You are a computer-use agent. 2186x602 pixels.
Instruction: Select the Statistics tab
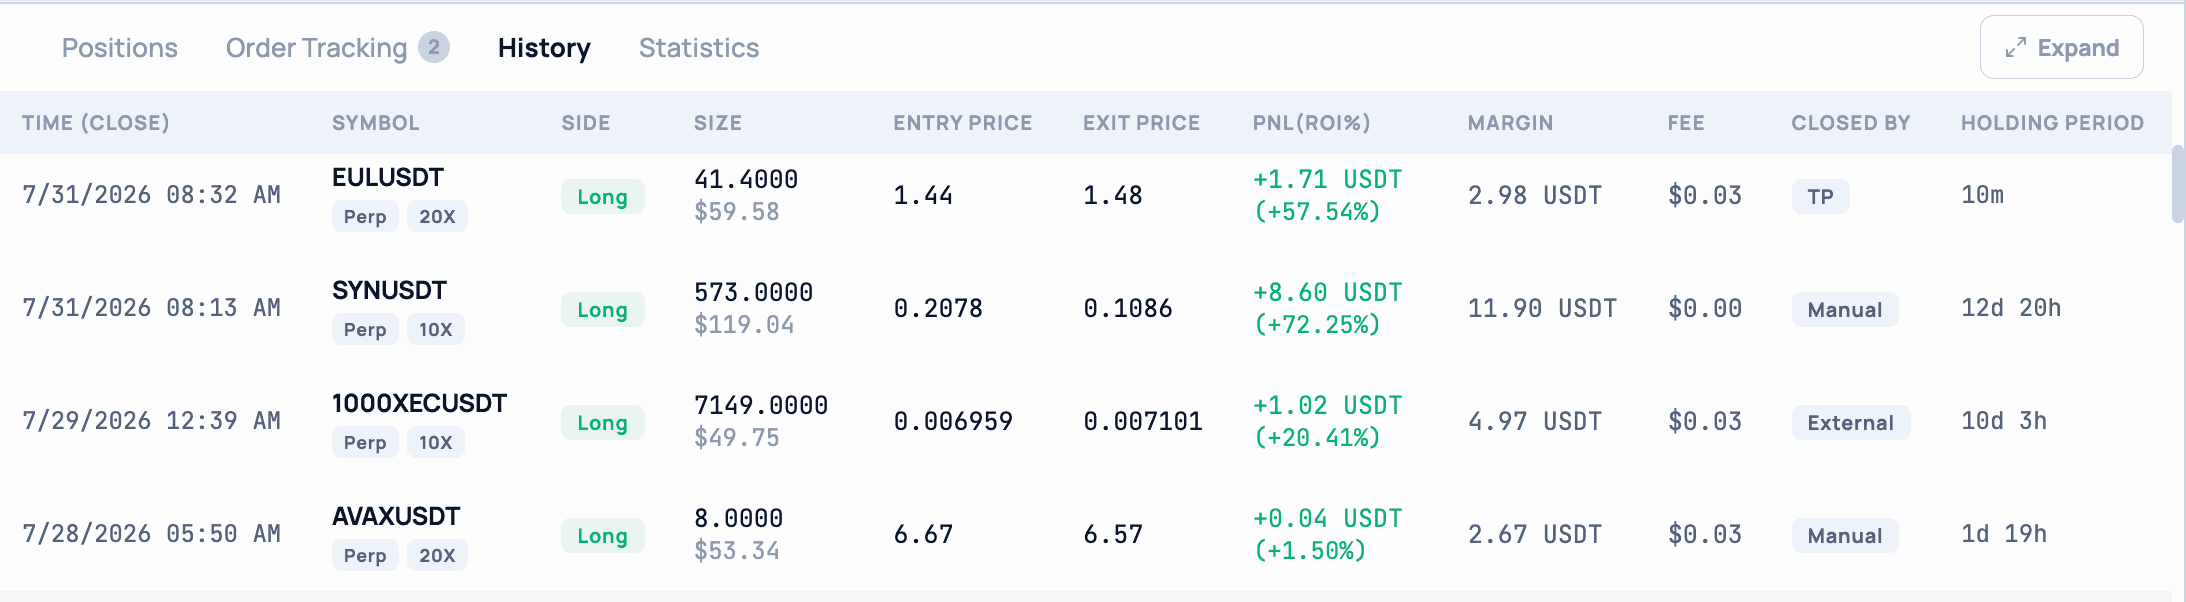[699, 48]
